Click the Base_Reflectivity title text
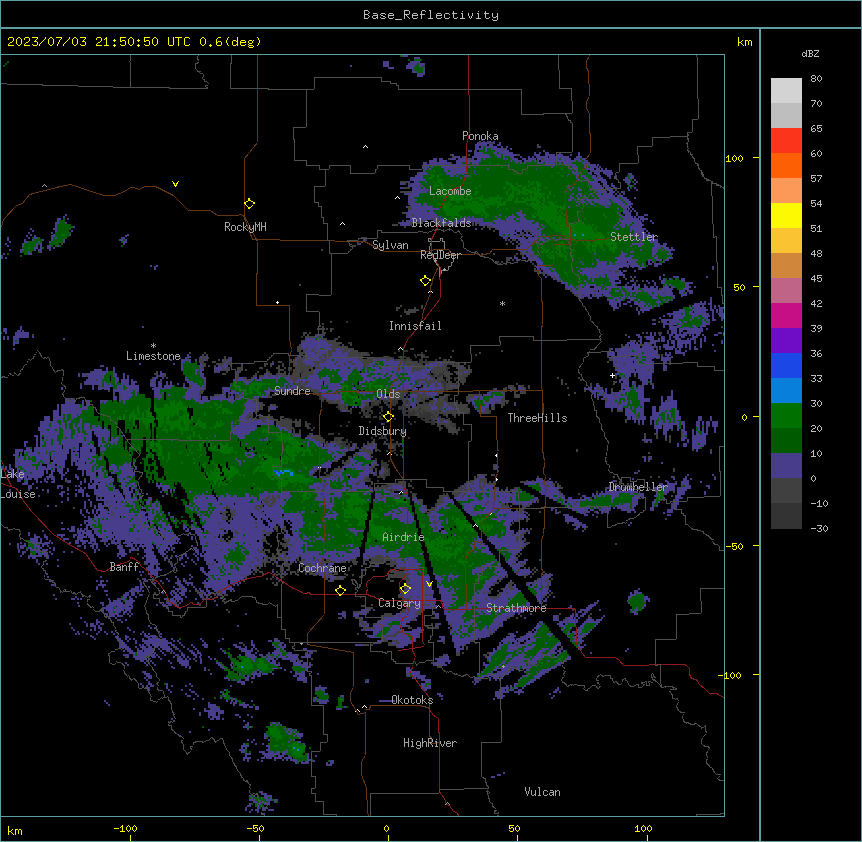Viewport: 862px width, 842px height. click(431, 15)
